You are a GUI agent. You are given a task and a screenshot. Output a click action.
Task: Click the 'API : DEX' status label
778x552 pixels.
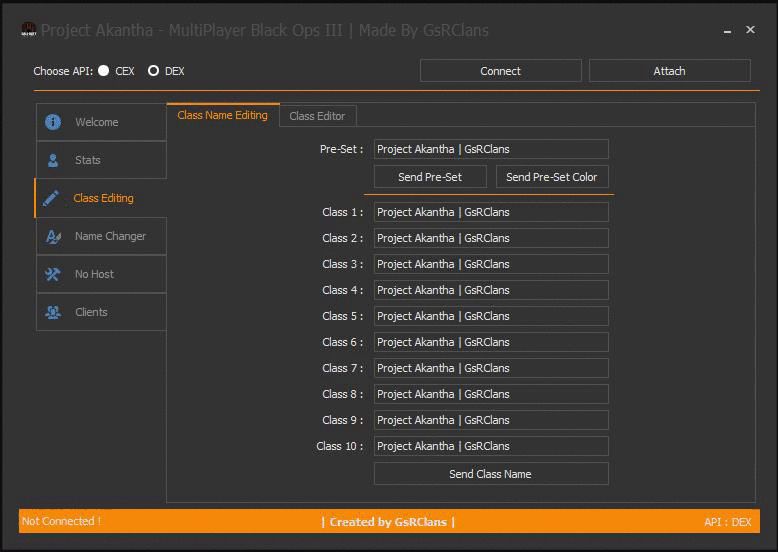pos(727,522)
